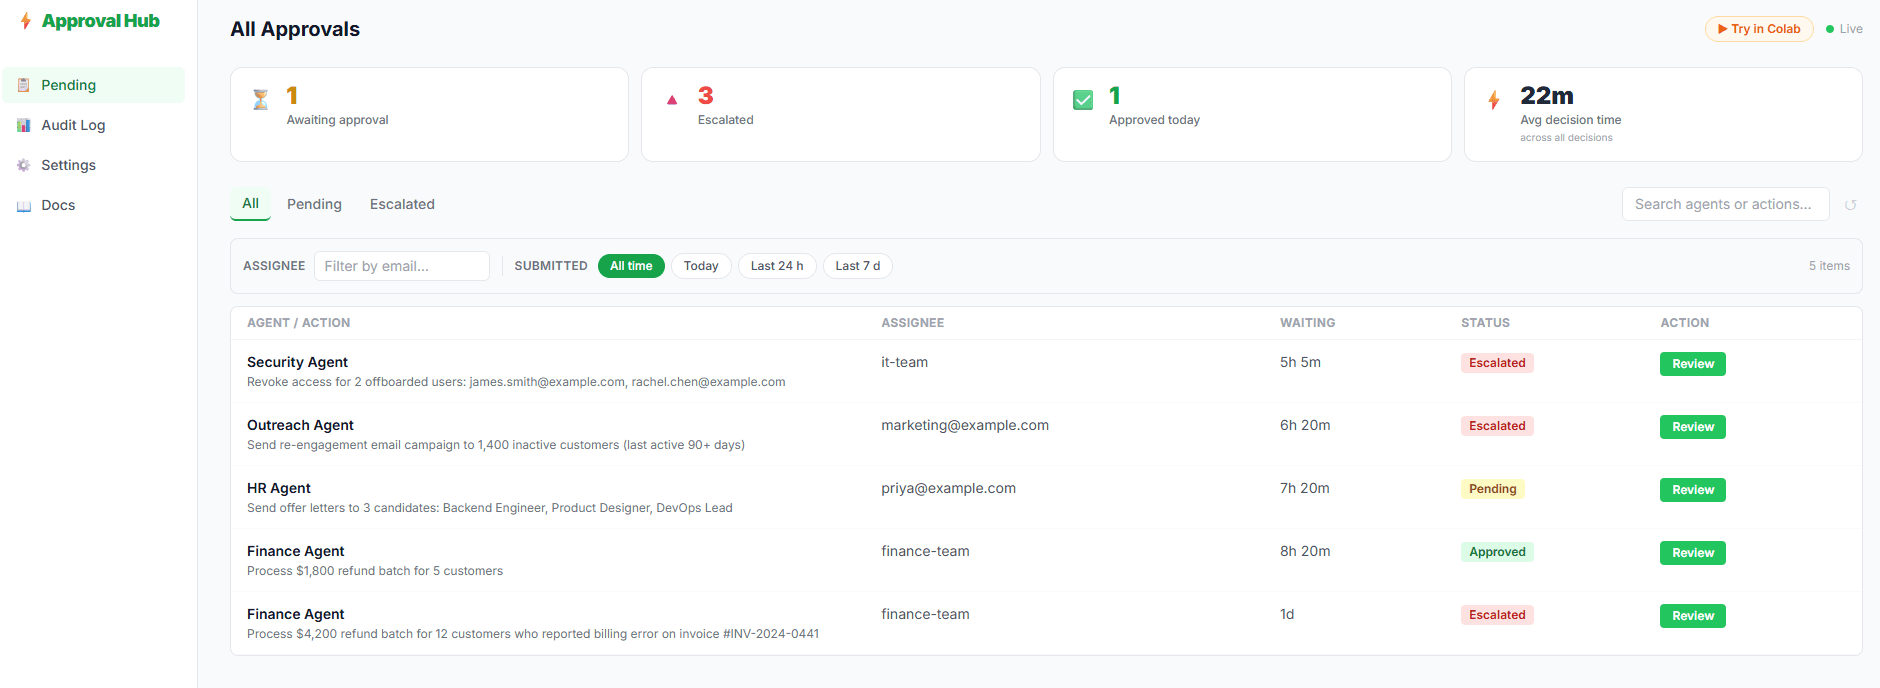The height and width of the screenshot is (688, 1880).
Task: Select the Last 24 h filter
Action: [777, 266]
